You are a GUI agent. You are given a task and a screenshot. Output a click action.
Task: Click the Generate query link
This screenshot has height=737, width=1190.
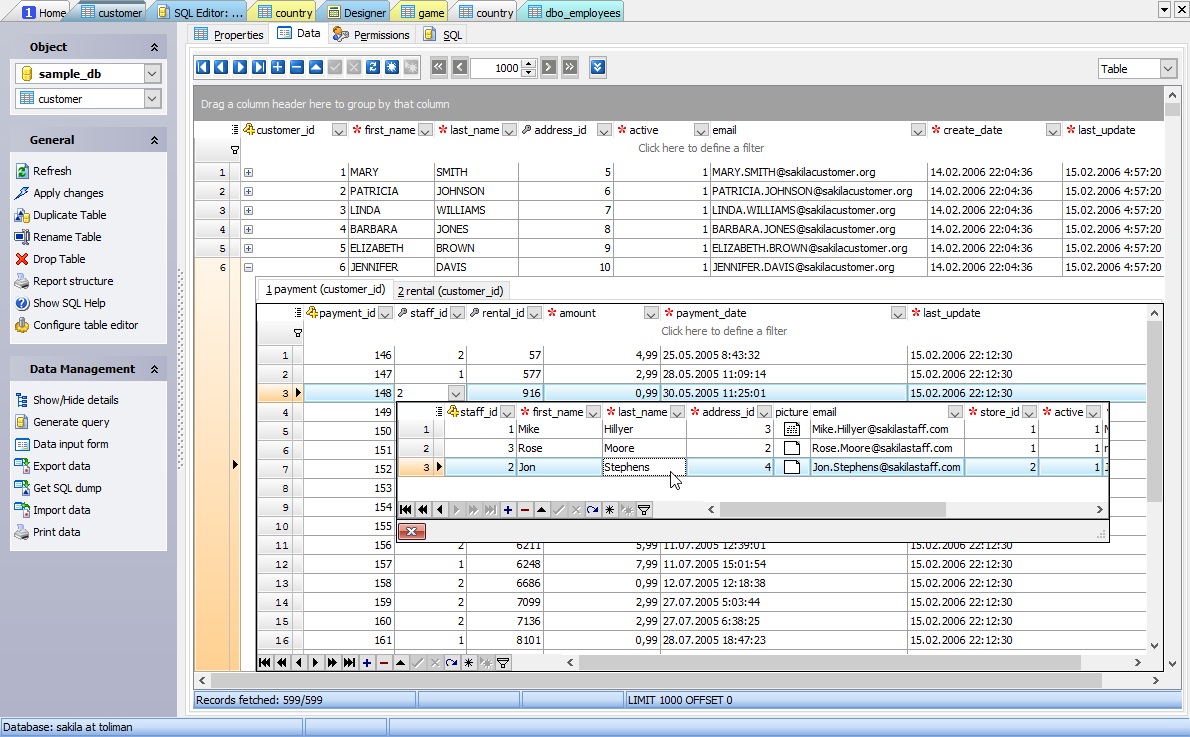coord(71,422)
